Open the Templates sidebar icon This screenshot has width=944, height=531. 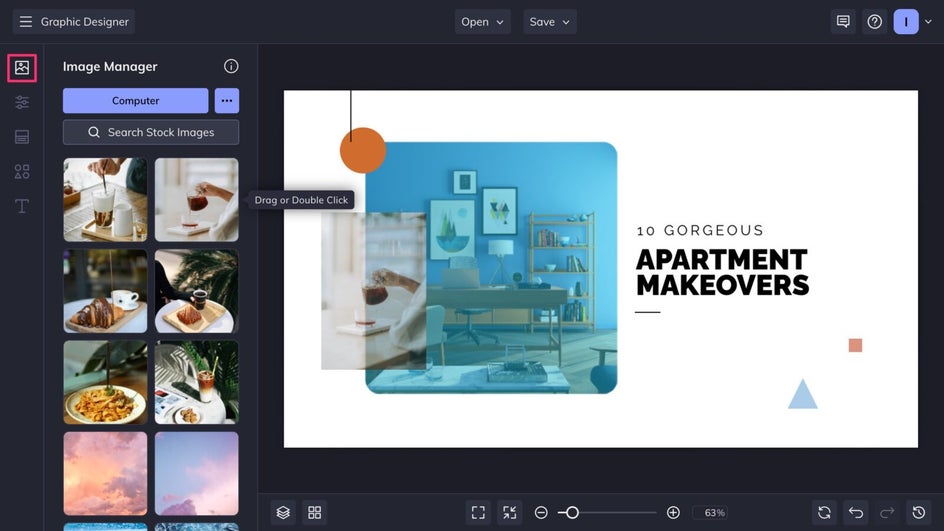(22, 137)
